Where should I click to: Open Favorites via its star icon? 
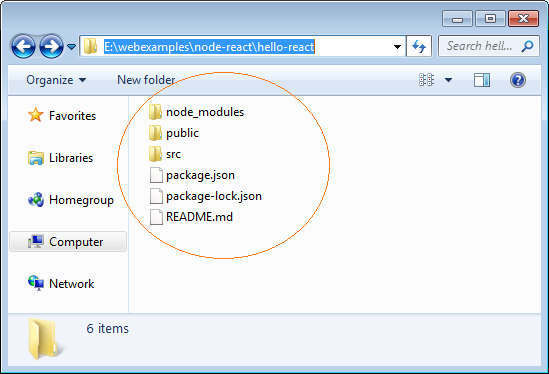35,115
